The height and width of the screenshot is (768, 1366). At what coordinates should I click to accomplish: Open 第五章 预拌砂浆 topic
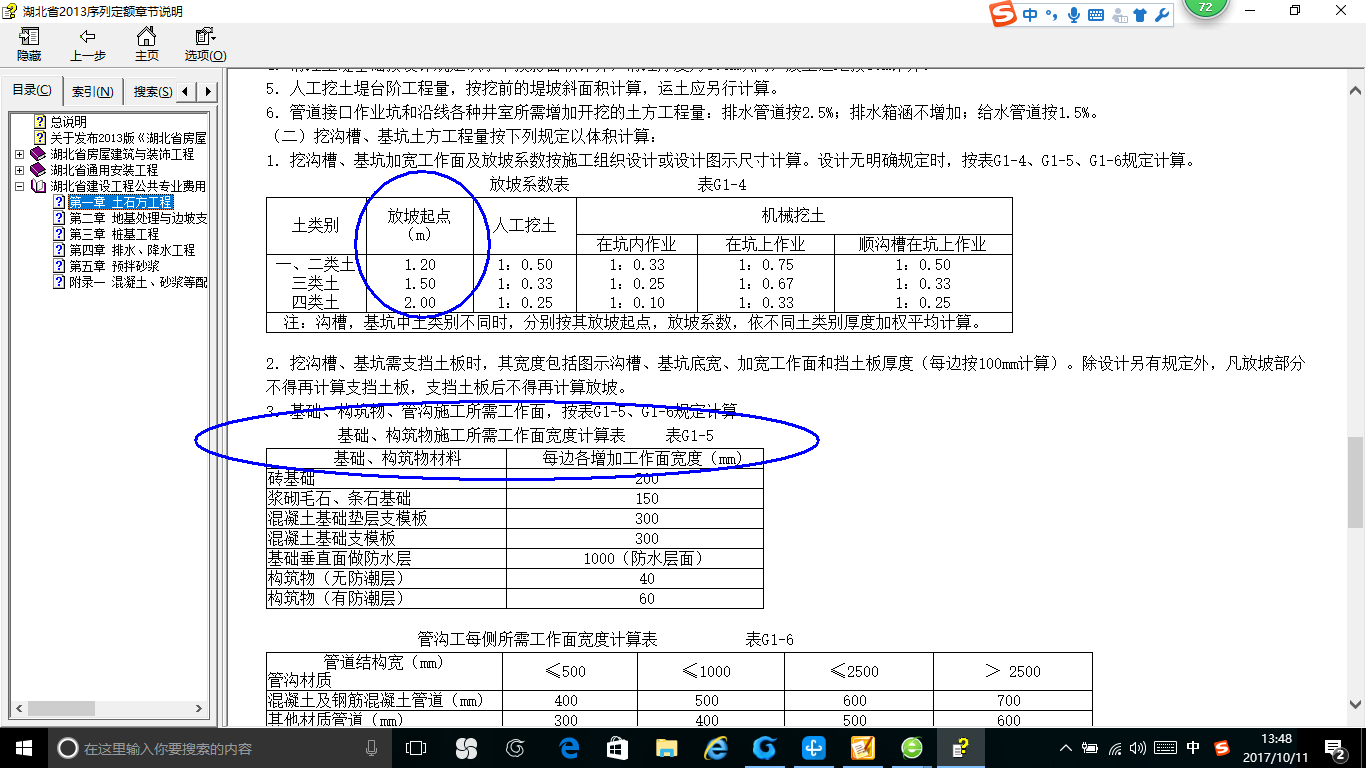[x=113, y=266]
